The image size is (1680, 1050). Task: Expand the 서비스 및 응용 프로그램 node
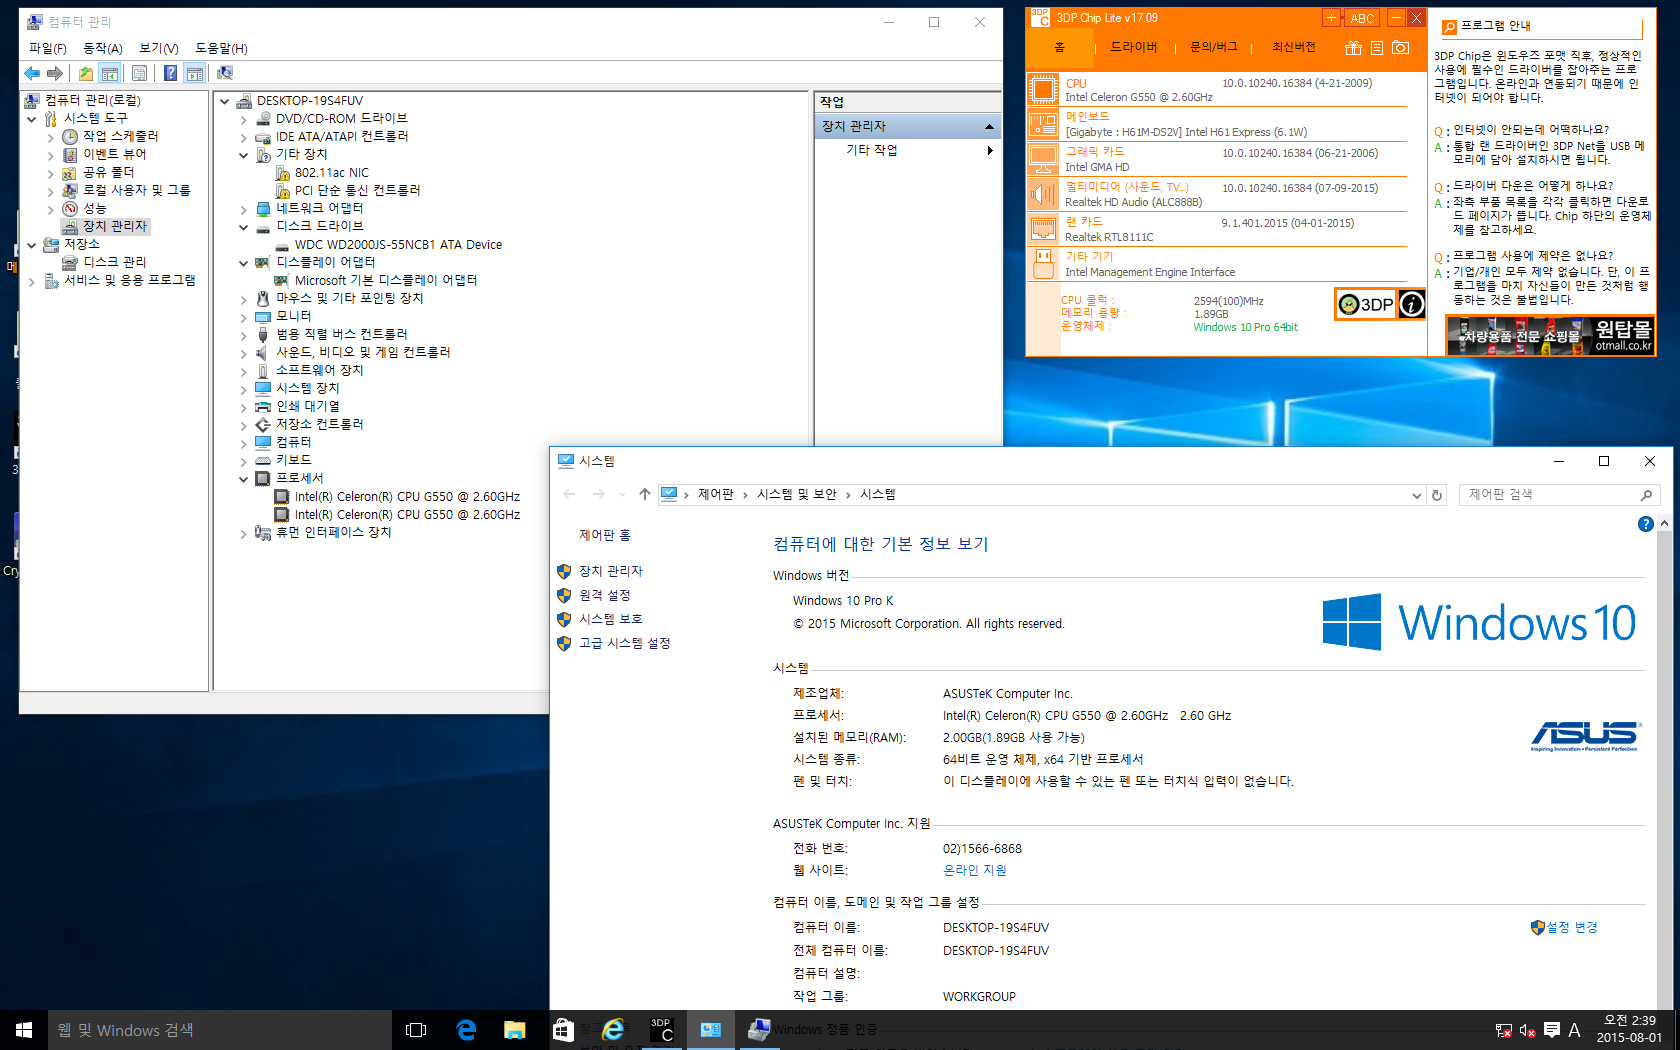coord(31,281)
